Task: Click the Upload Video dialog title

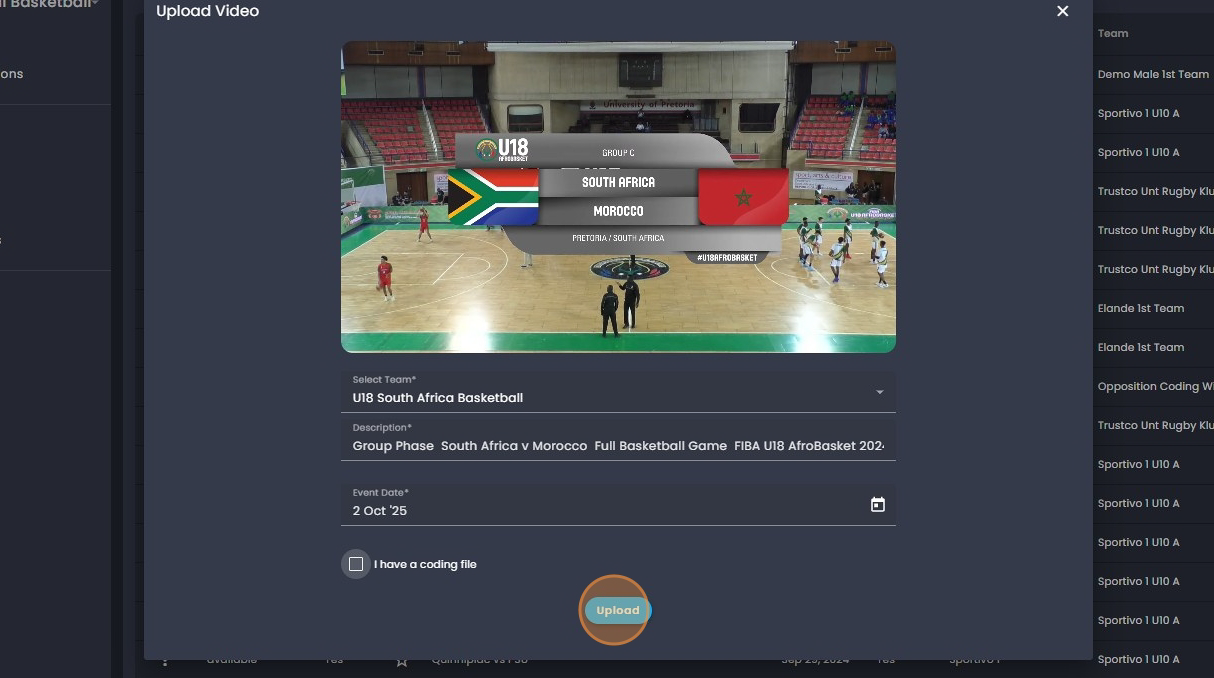Action: 207,11
